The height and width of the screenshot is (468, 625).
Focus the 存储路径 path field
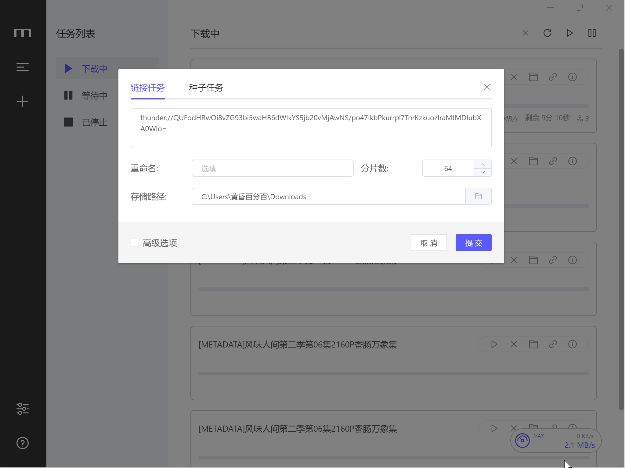click(329, 196)
